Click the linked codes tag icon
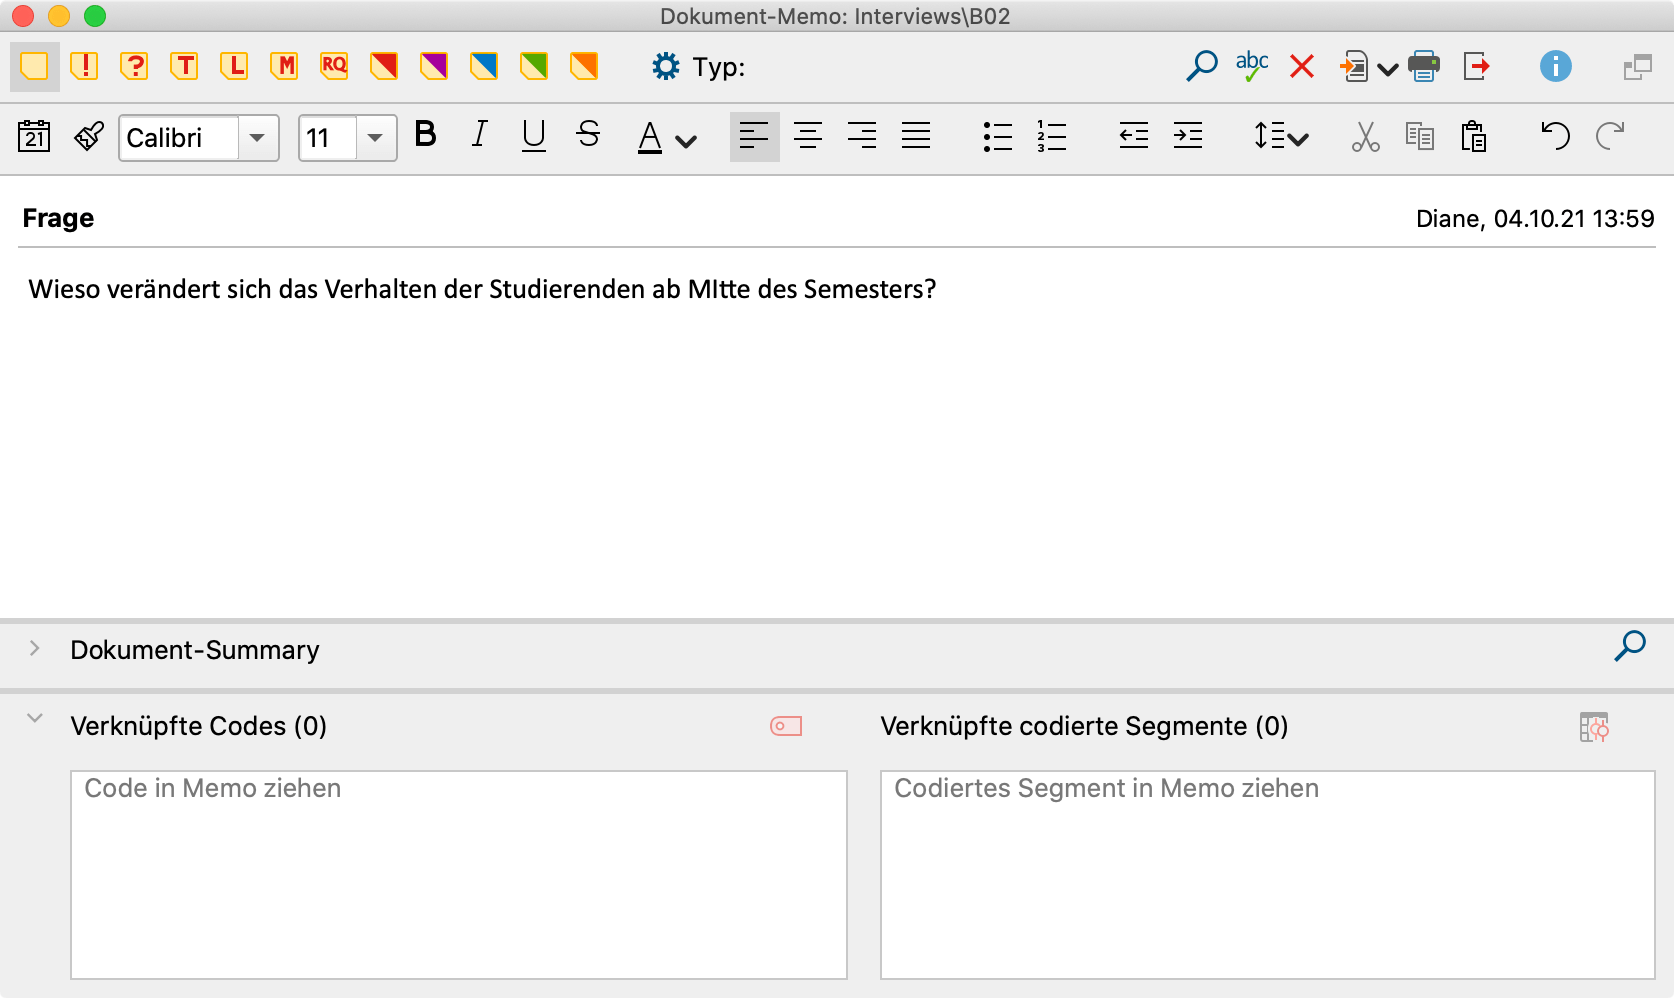This screenshot has height=998, width=1674. [x=786, y=726]
